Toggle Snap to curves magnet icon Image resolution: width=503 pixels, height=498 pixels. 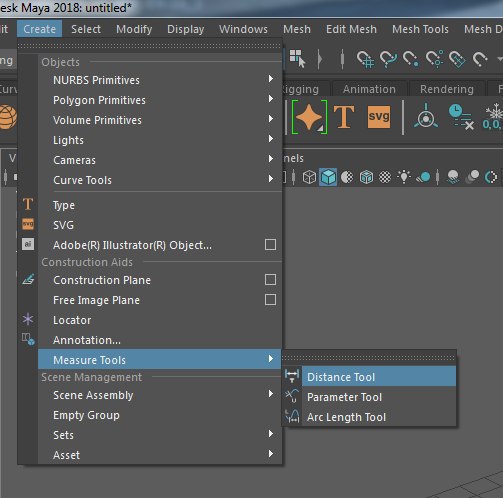(x=388, y=59)
